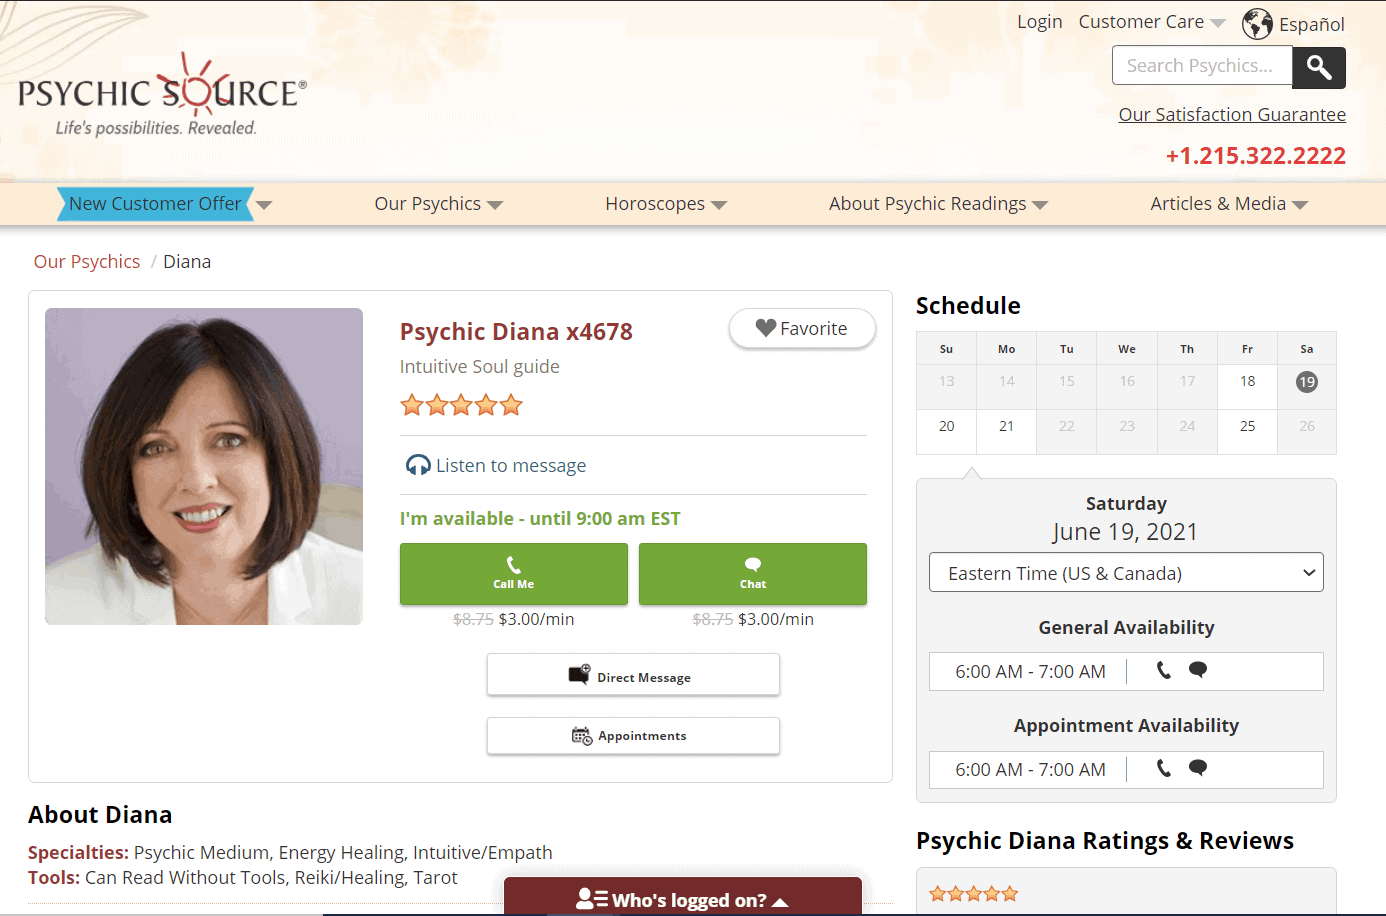This screenshot has width=1386, height=916.
Task: Click the headphones Listen to message icon
Action: point(418,465)
